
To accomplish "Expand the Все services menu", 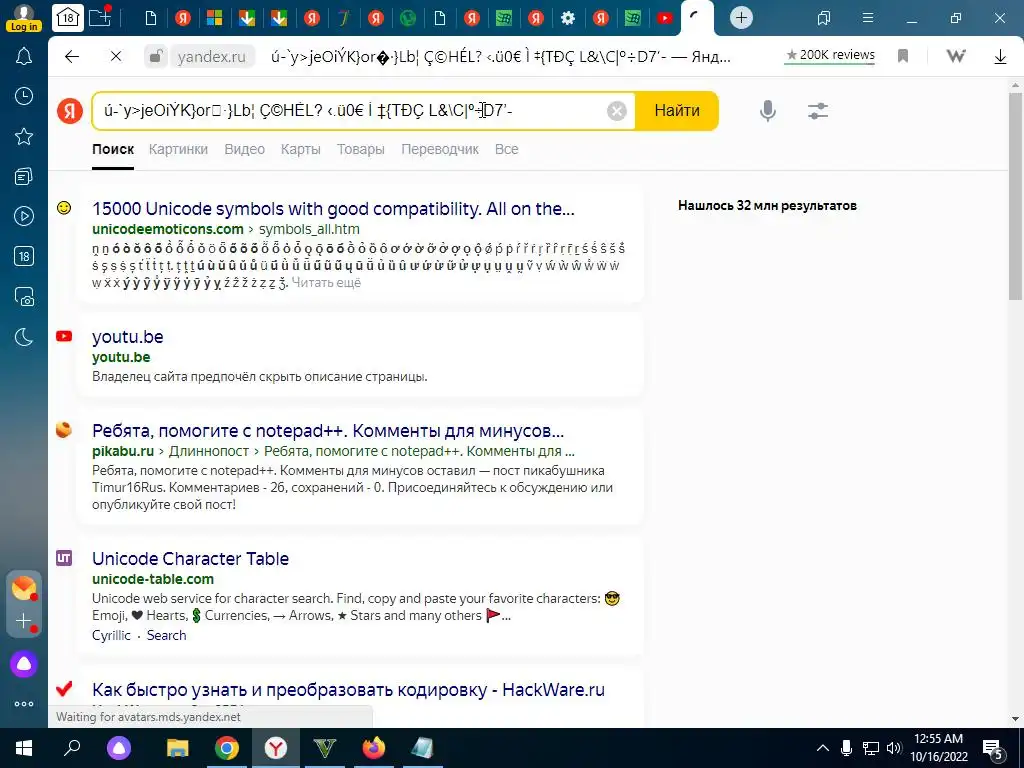I will click(x=506, y=150).
